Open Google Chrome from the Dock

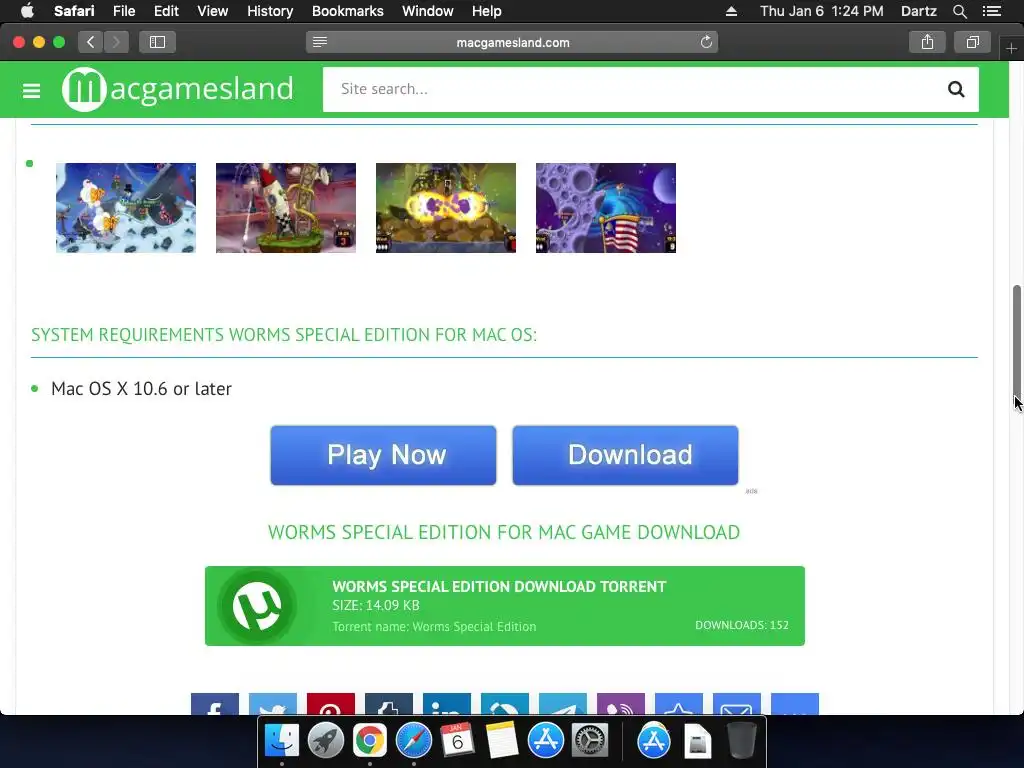369,741
